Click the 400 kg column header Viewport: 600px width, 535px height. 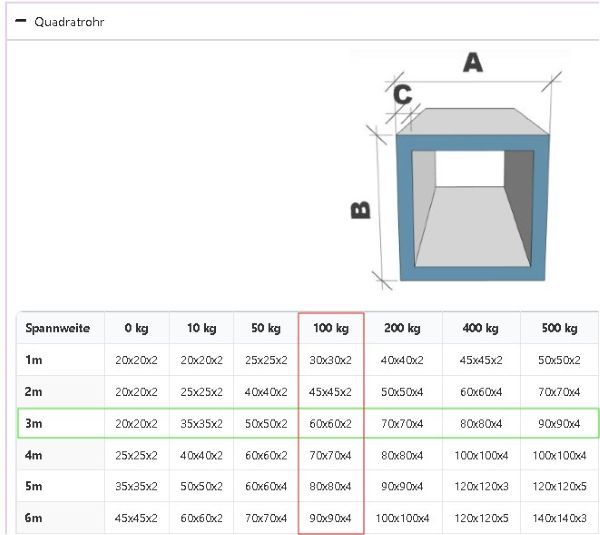pyautogui.click(x=480, y=328)
